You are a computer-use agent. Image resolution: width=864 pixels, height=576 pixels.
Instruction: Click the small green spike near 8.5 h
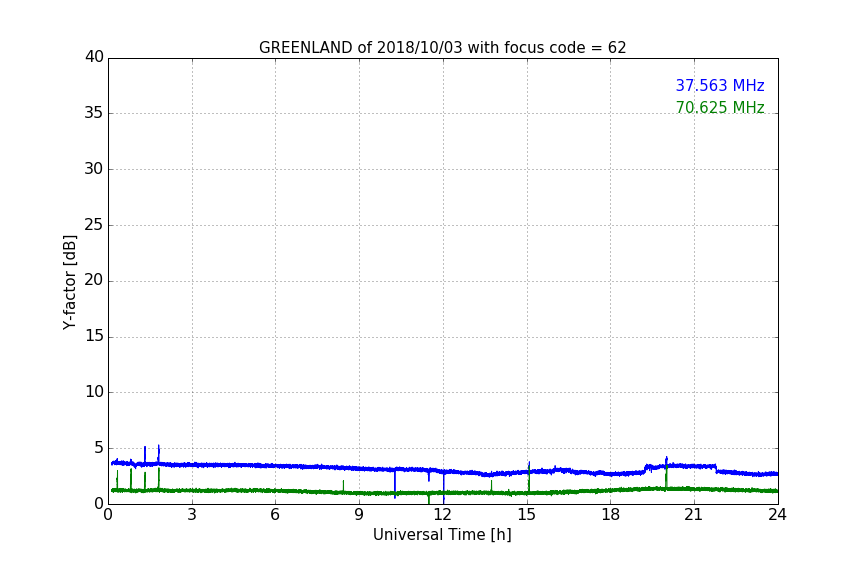coord(343,486)
